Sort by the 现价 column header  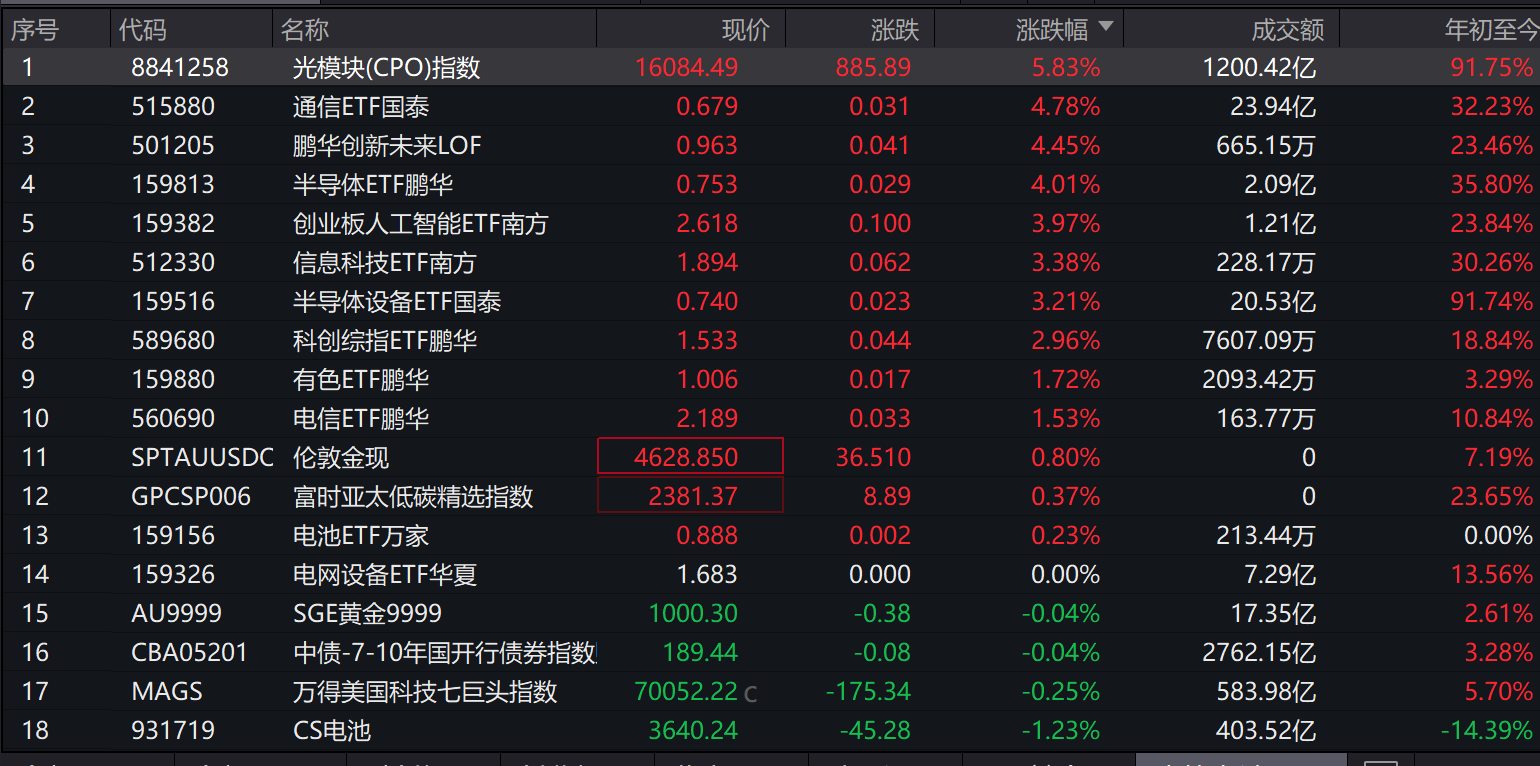pyautogui.click(x=746, y=30)
